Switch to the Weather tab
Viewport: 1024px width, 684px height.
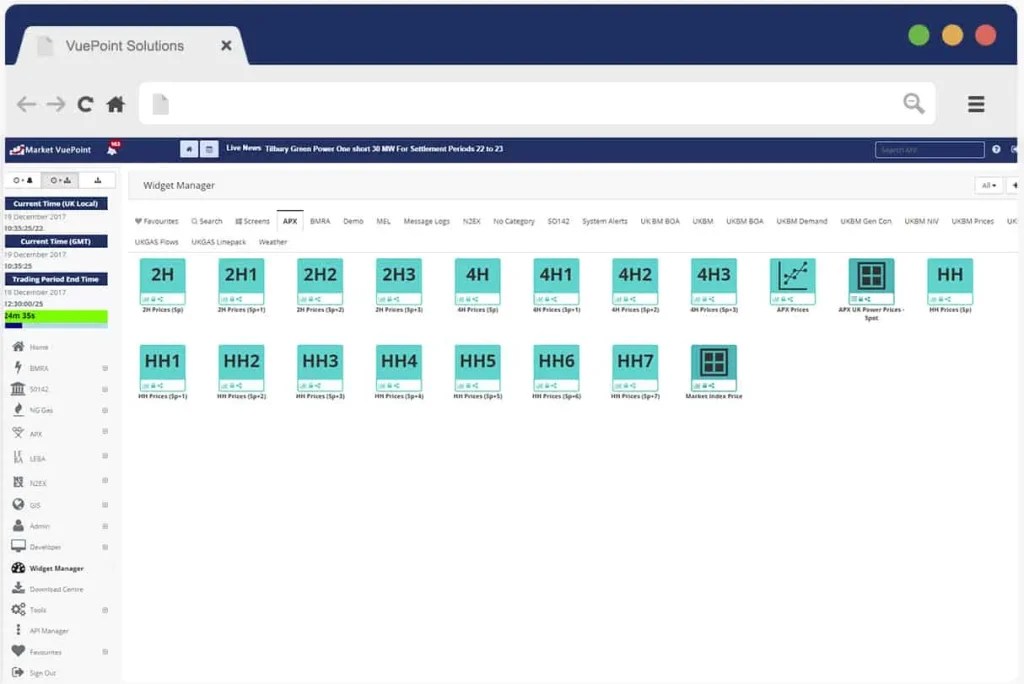click(x=272, y=242)
